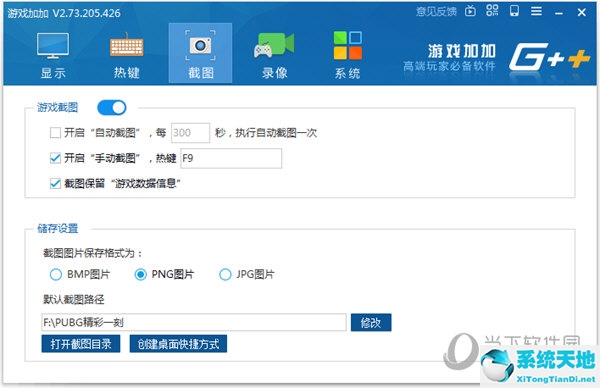Click the F9 hotkey input field
600x388 pixels.
[231, 158]
